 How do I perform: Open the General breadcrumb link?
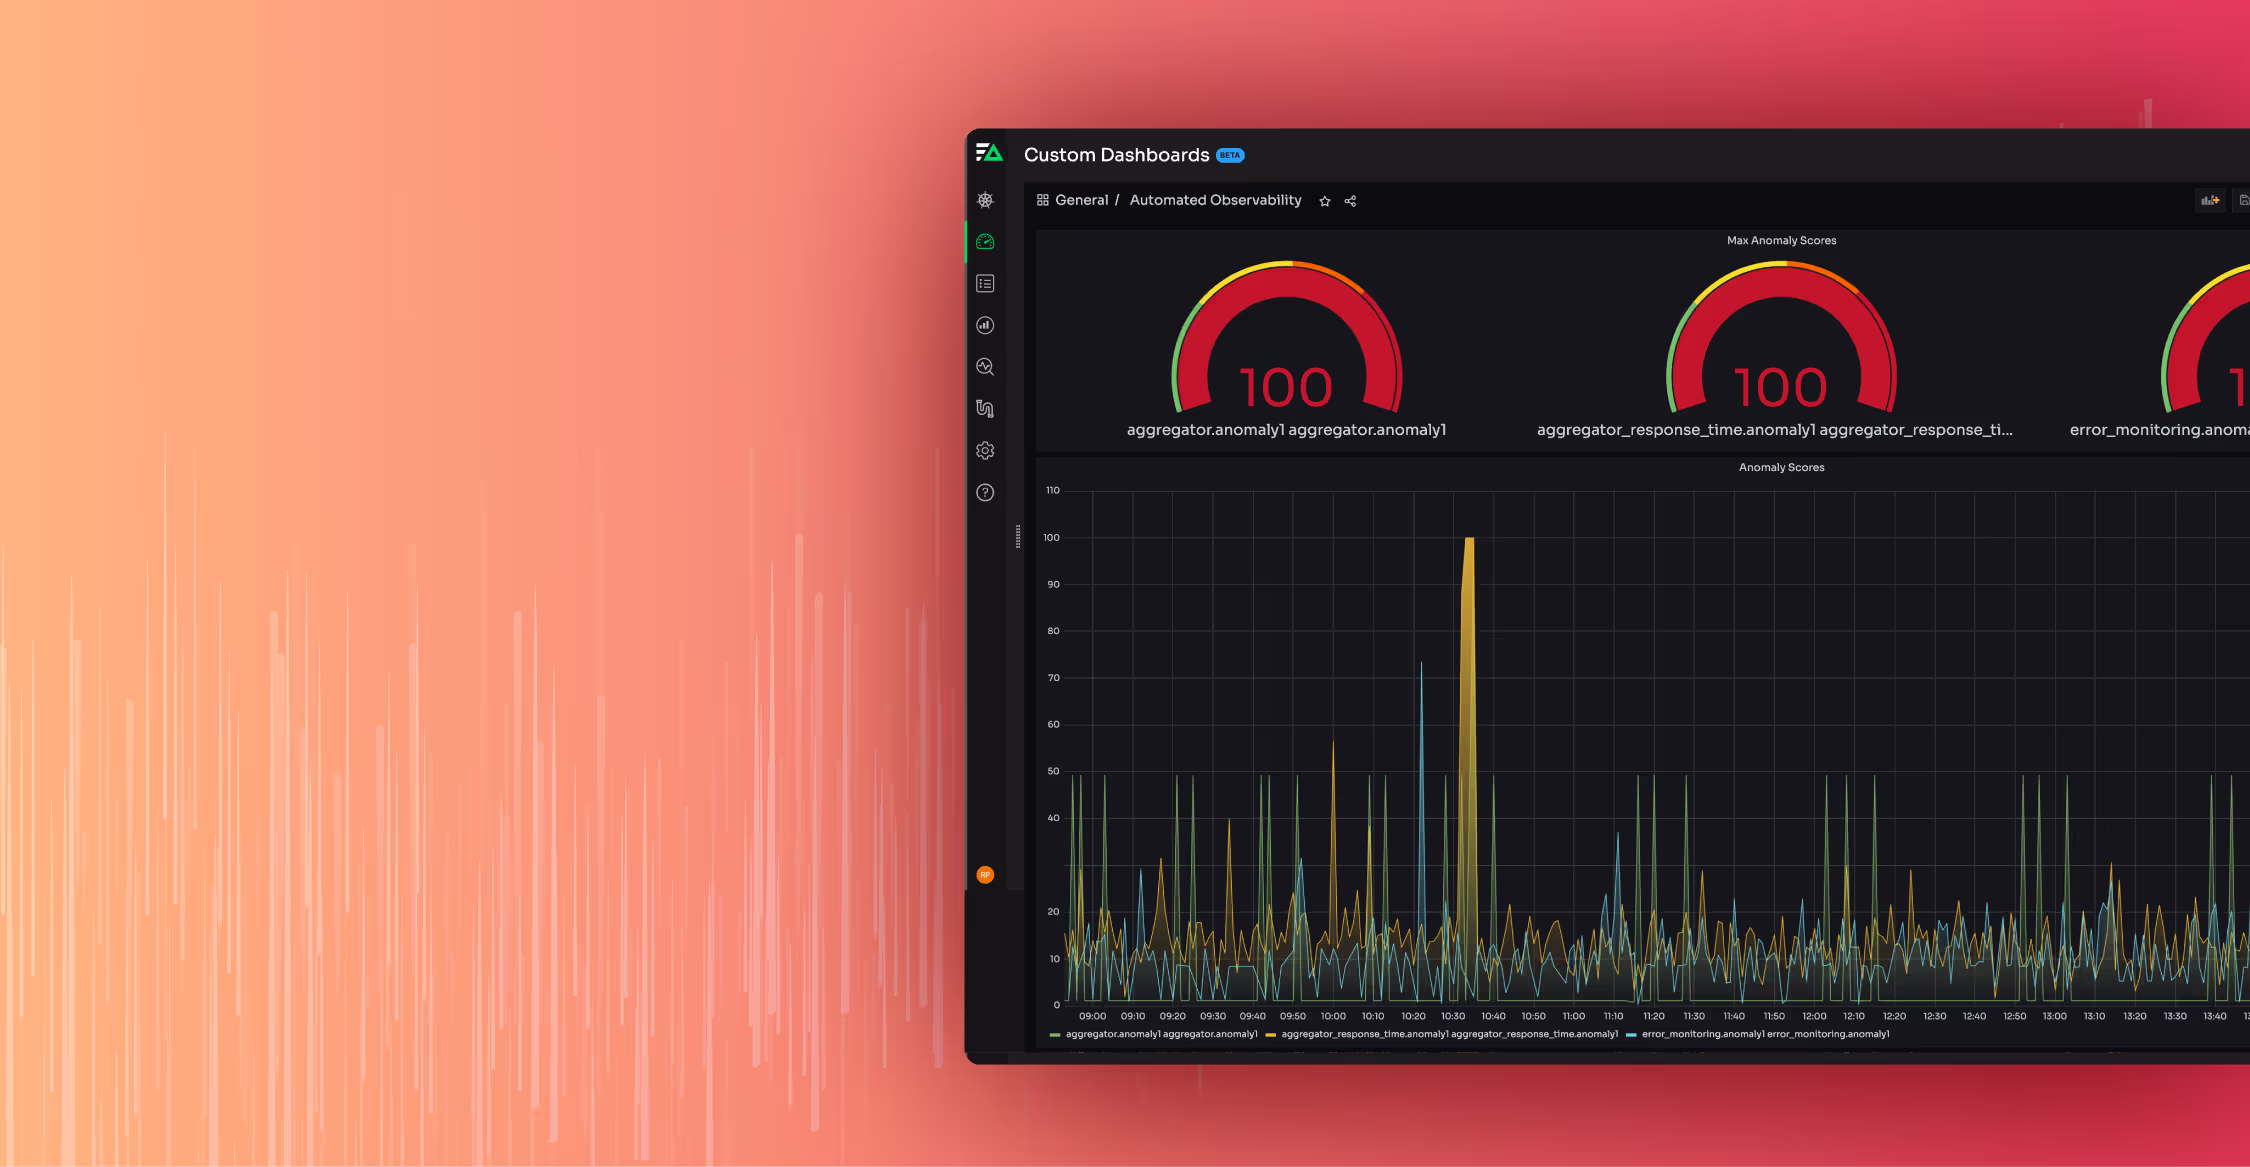click(x=1081, y=199)
